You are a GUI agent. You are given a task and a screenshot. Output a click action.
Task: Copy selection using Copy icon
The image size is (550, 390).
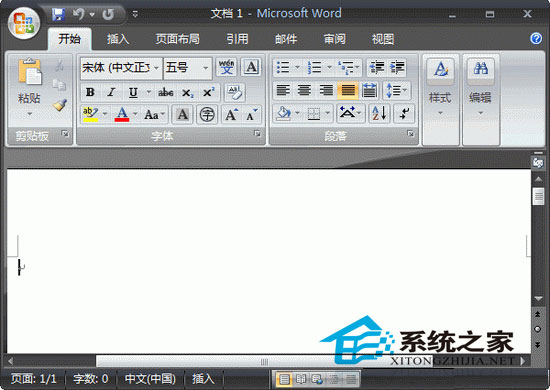[59, 85]
